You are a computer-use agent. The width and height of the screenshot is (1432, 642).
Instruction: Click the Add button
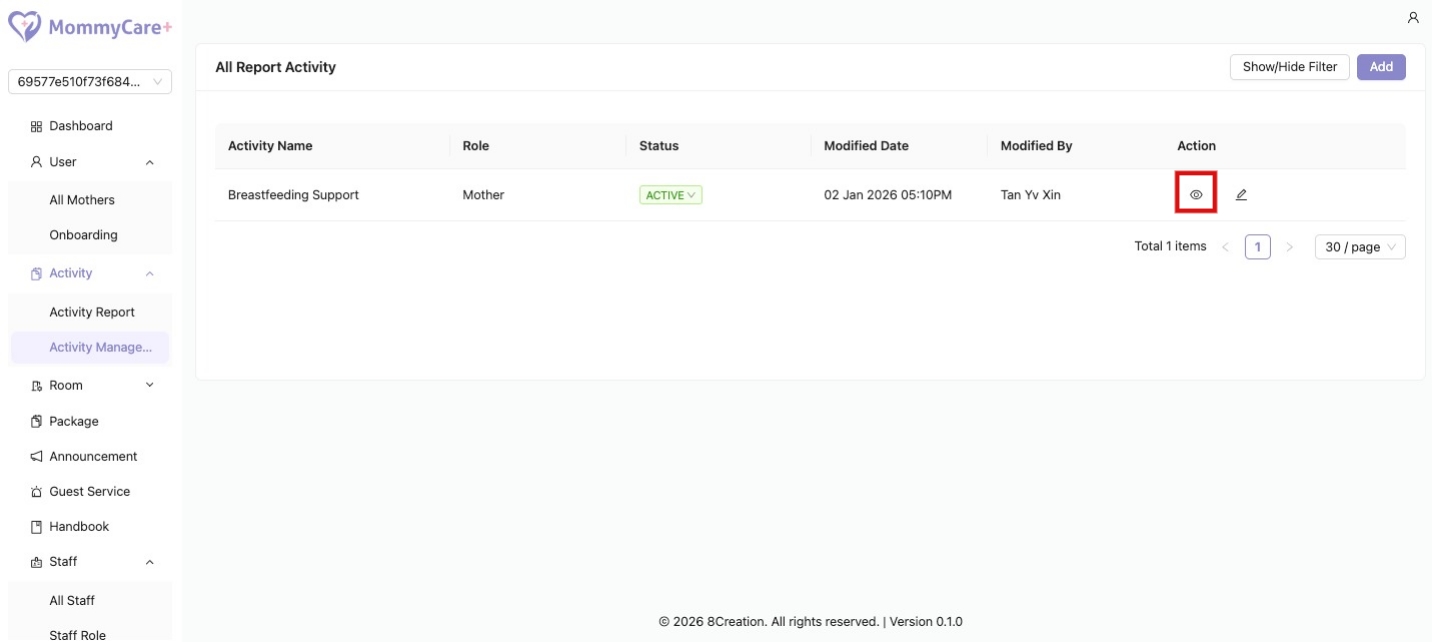pyautogui.click(x=1381, y=66)
